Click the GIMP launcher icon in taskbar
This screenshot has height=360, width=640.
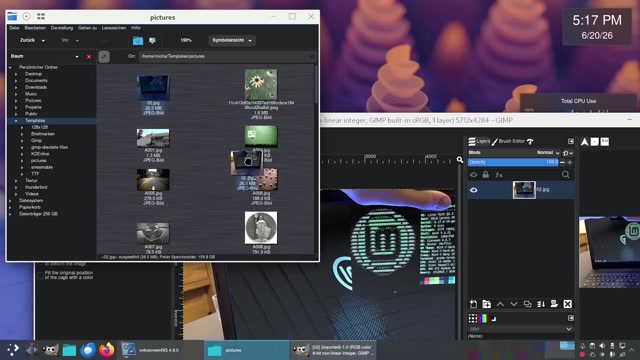(50, 350)
